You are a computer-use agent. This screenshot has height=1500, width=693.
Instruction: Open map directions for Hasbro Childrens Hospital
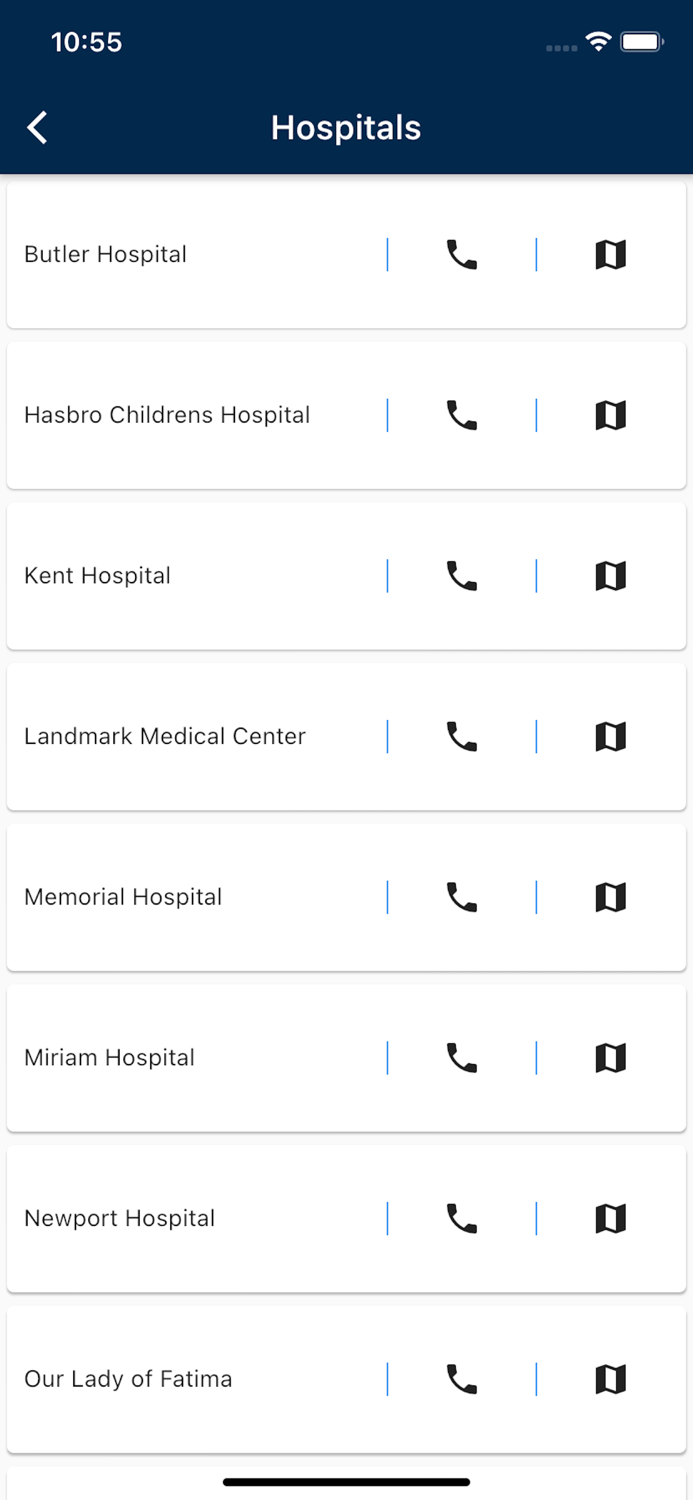(610, 415)
